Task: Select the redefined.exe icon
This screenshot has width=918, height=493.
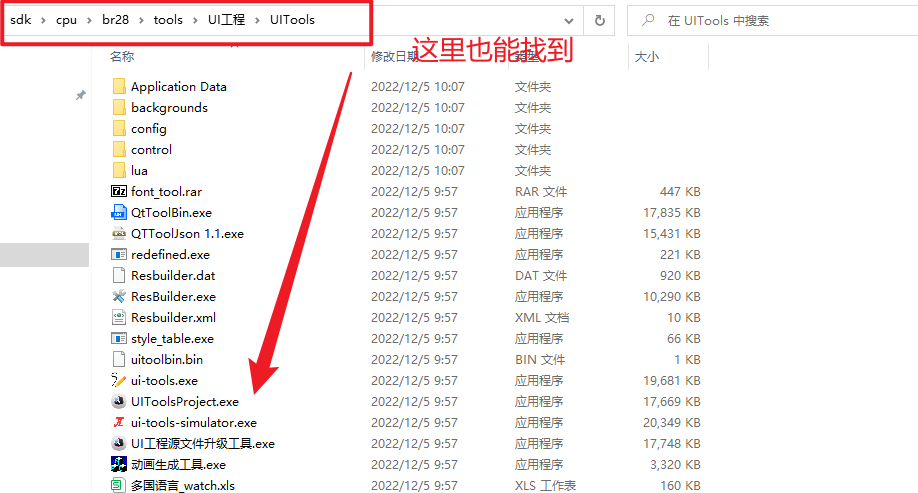Action: click(119, 255)
